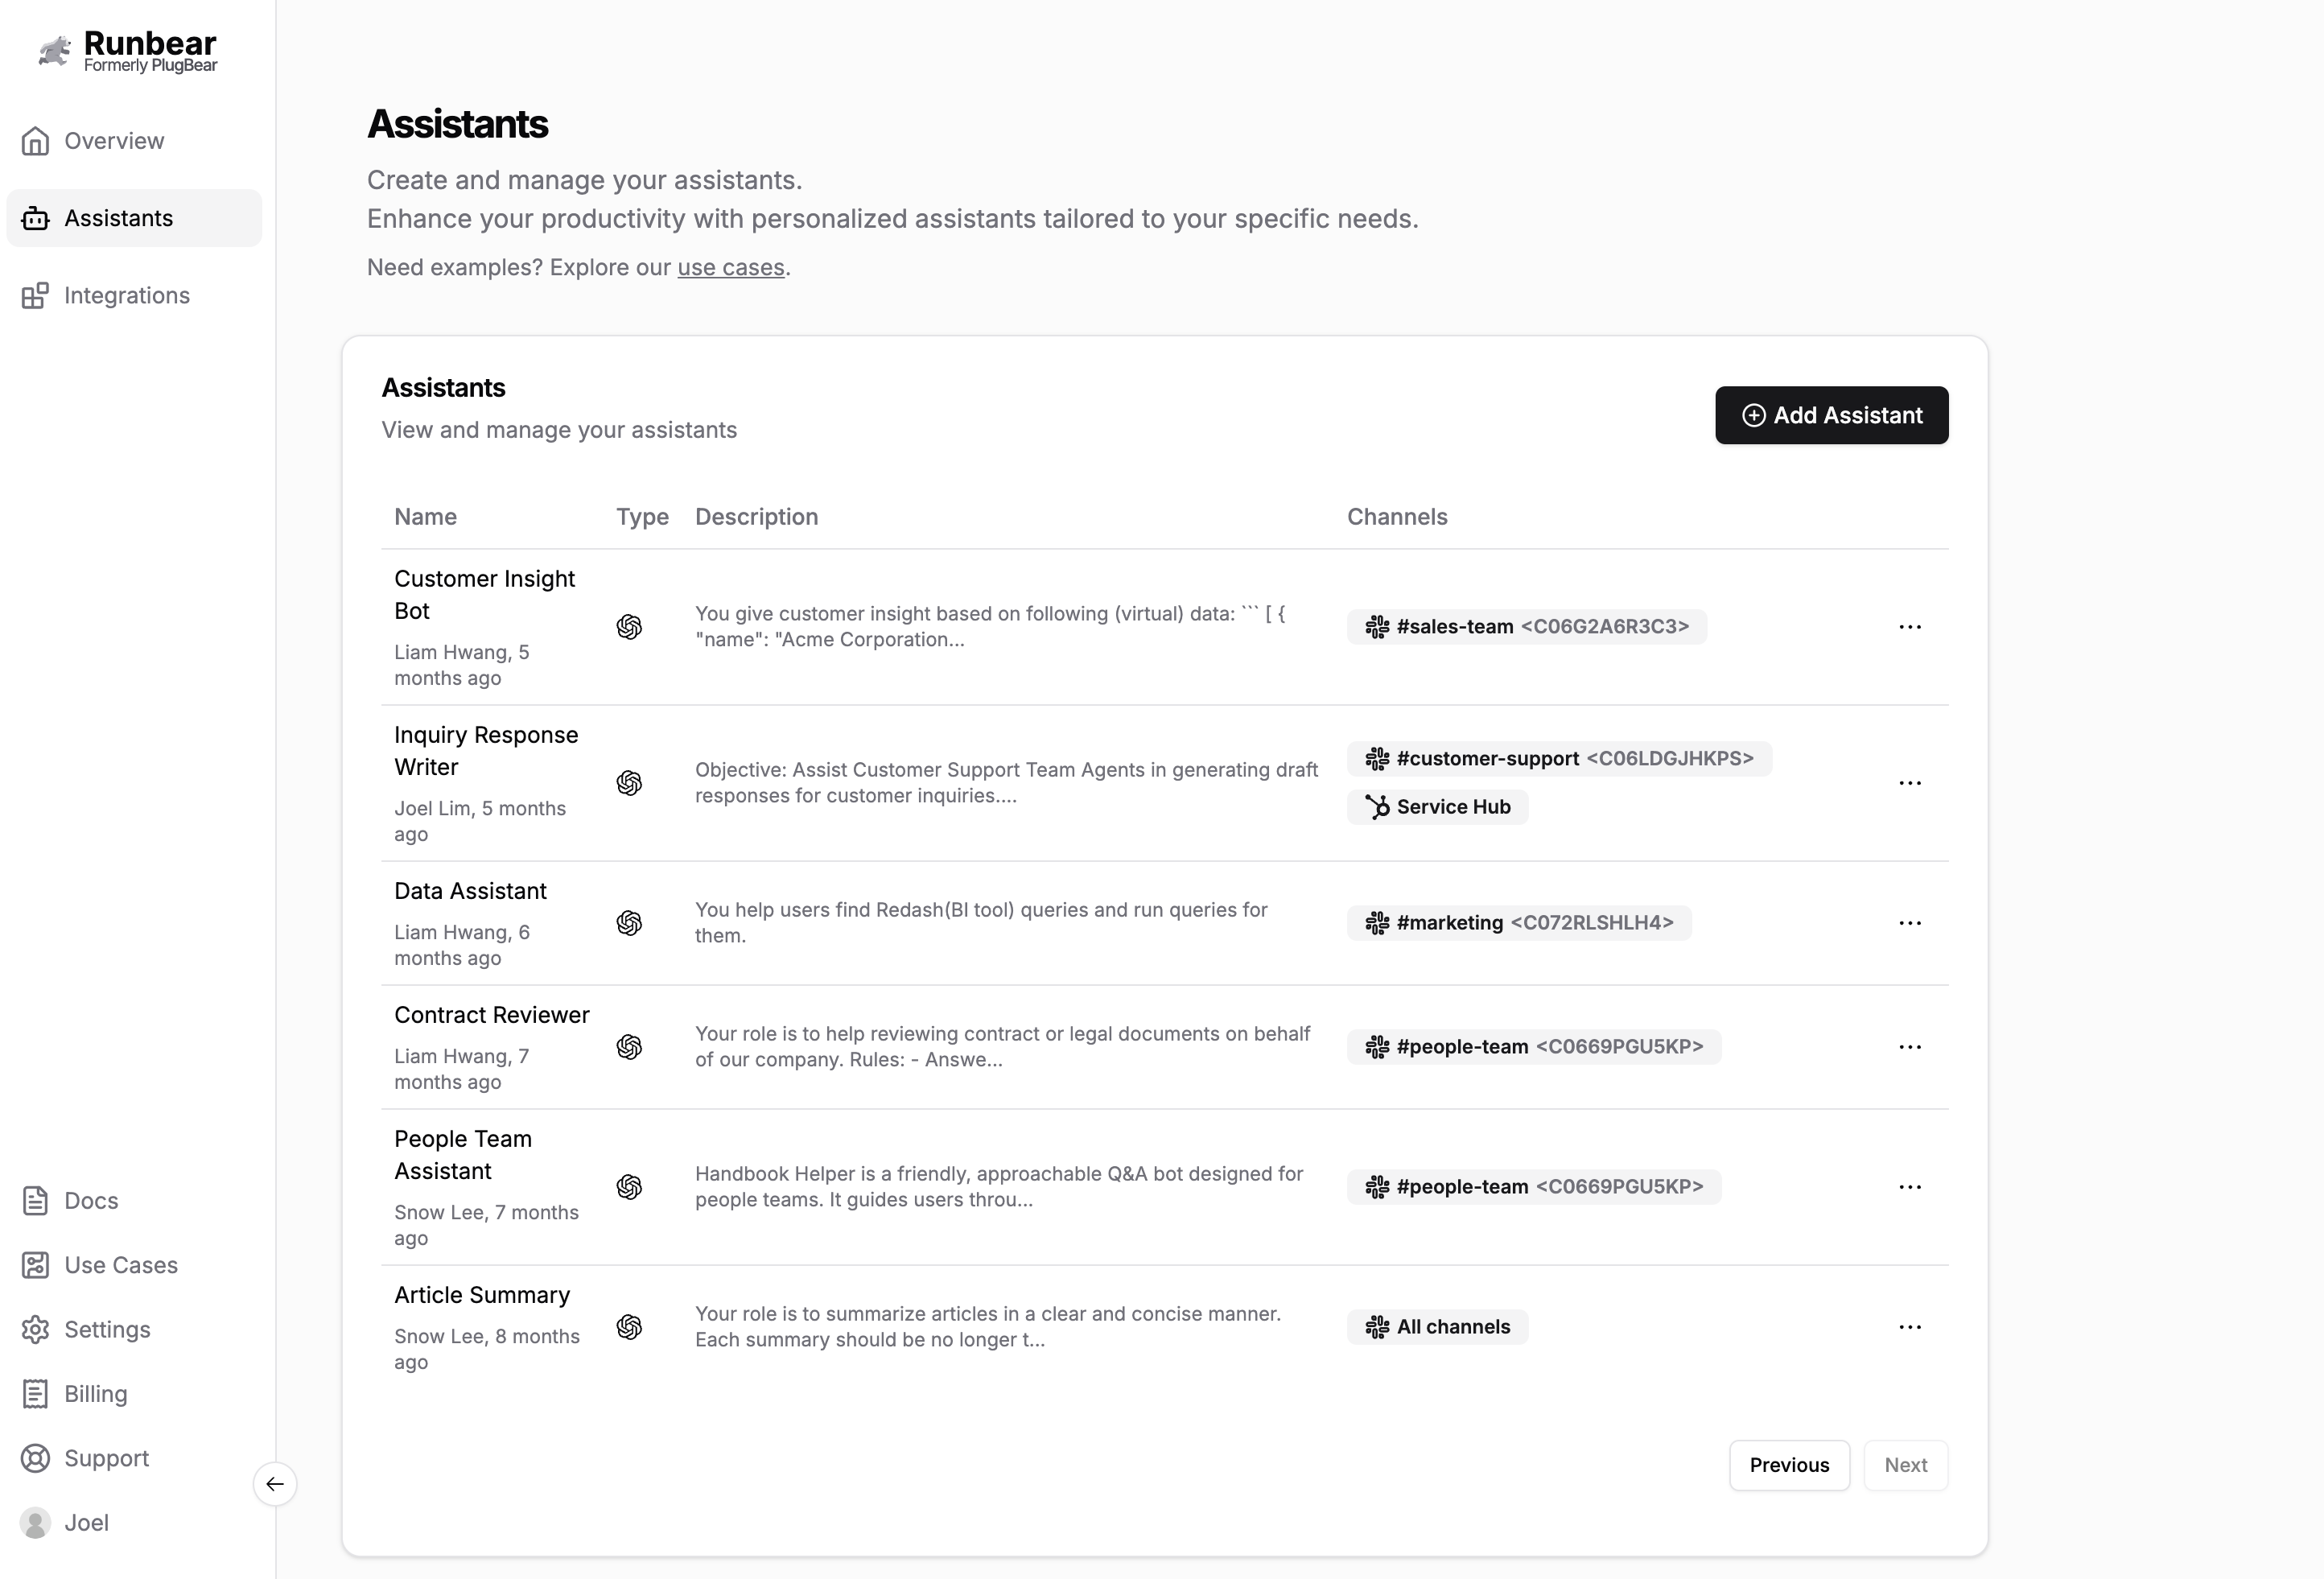
Task: Click the Service Hub channel chip
Action: click(x=1437, y=807)
